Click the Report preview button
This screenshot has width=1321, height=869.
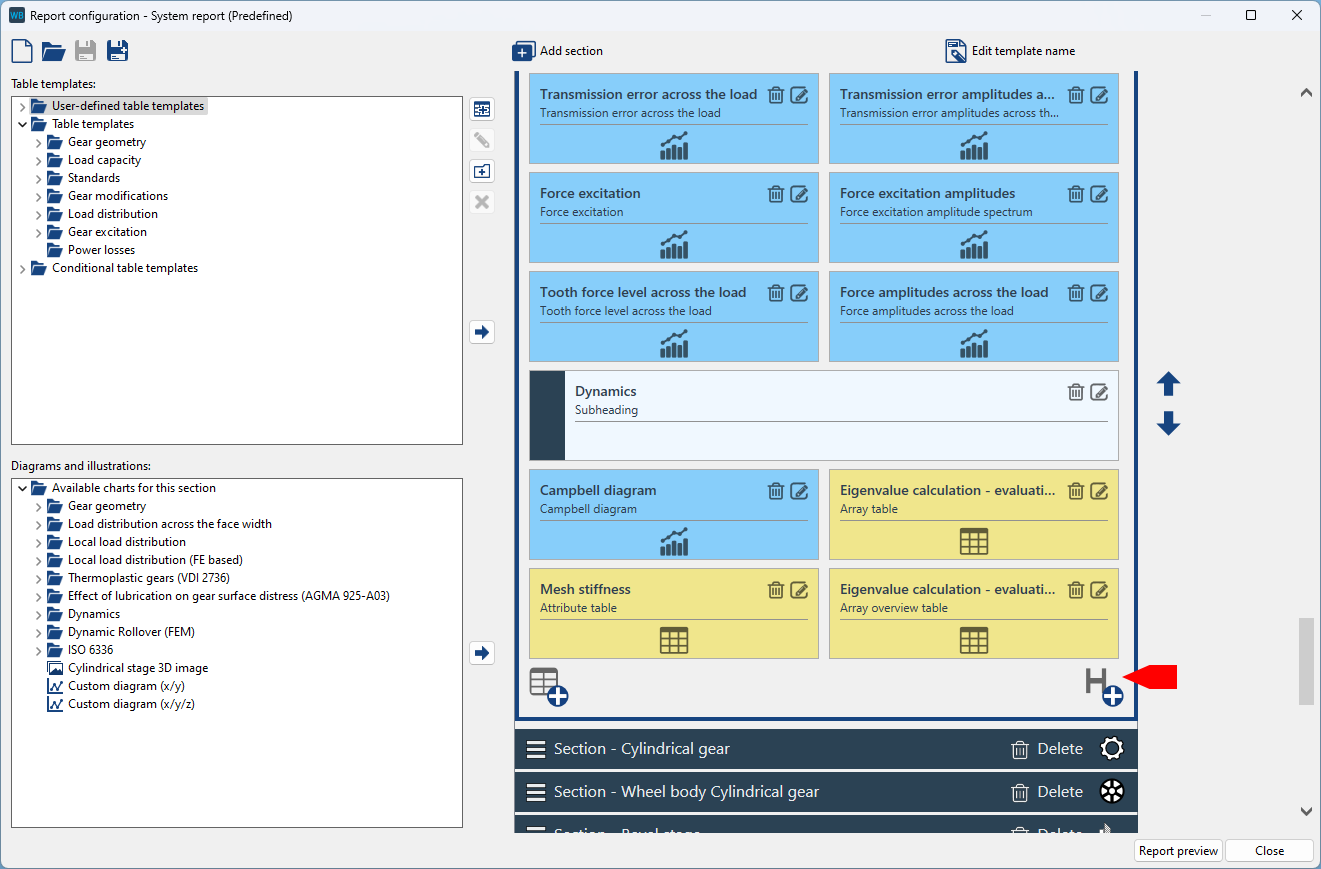point(1178,851)
